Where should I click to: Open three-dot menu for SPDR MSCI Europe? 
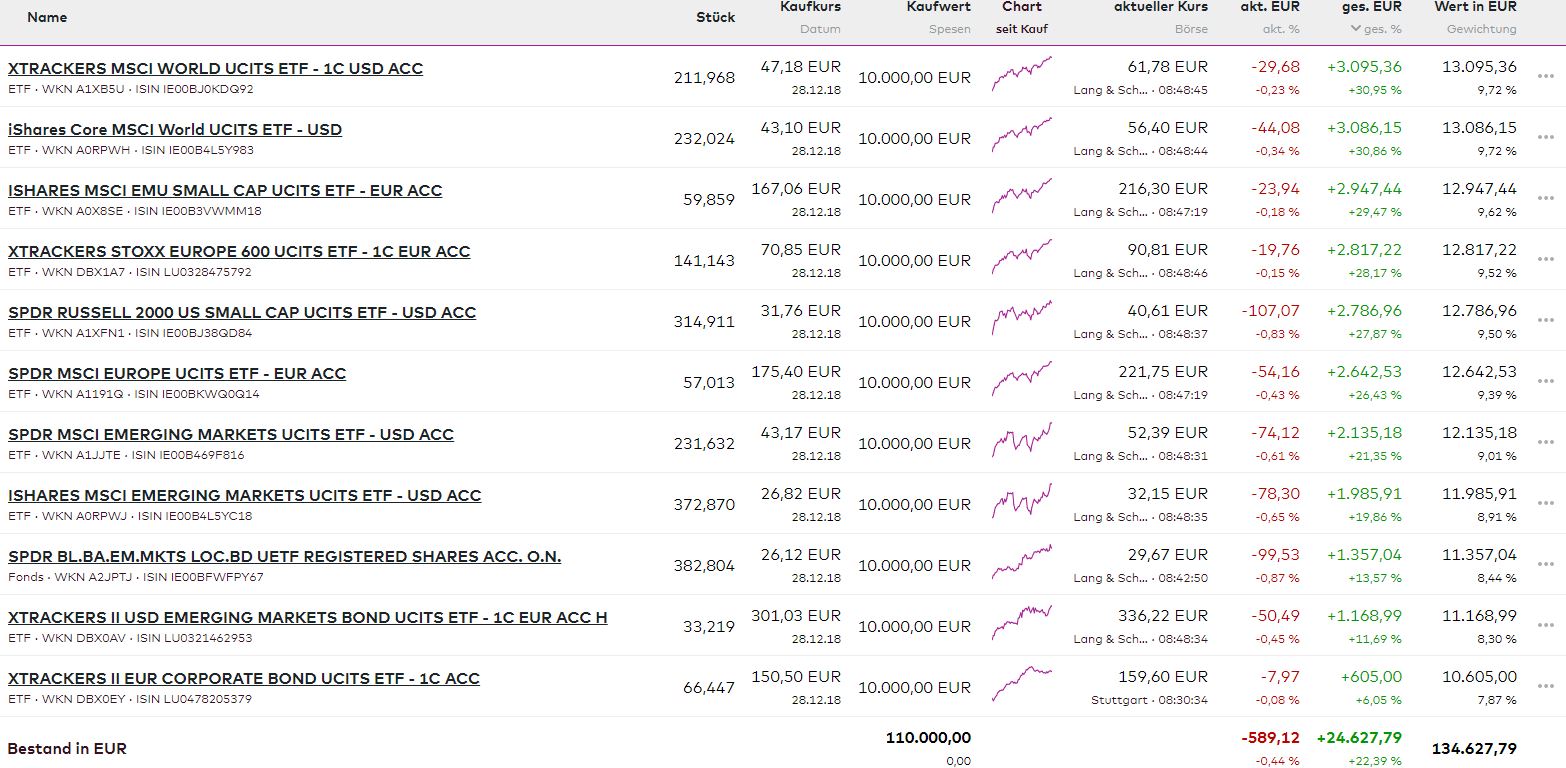pos(1546,382)
